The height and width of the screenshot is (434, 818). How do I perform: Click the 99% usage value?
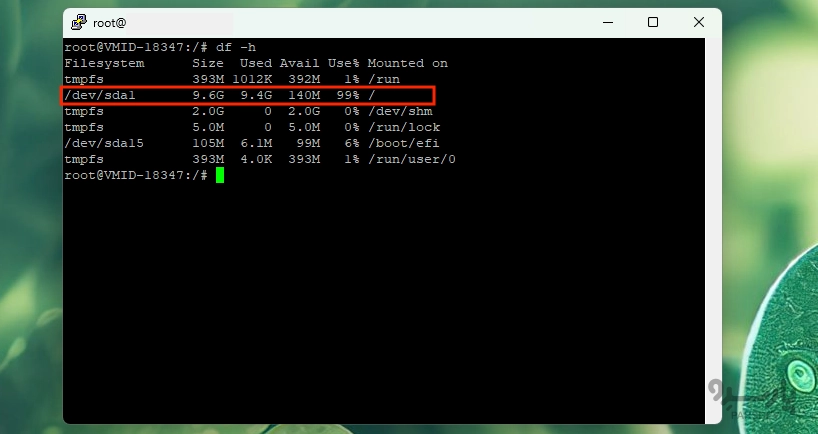(348, 95)
